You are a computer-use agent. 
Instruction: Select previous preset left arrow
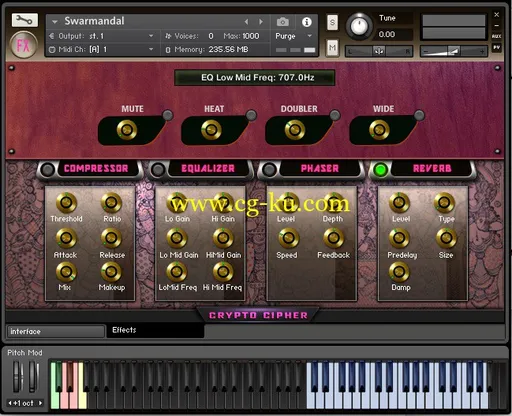pyautogui.click(x=246, y=22)
